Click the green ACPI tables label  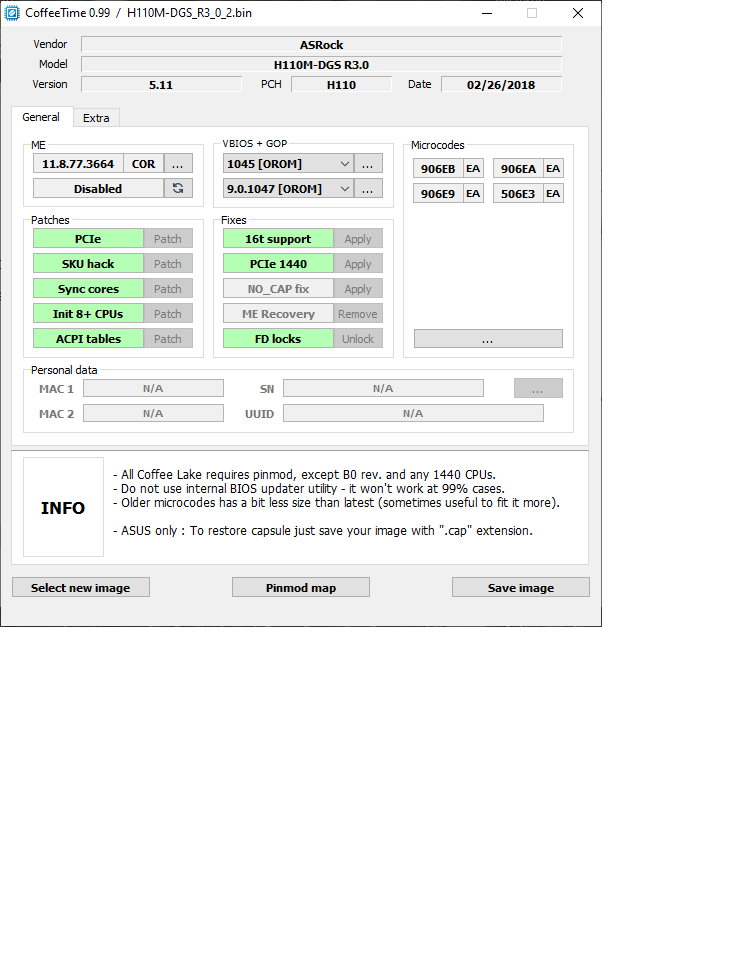pyautogui.click(x=88, y=338)
